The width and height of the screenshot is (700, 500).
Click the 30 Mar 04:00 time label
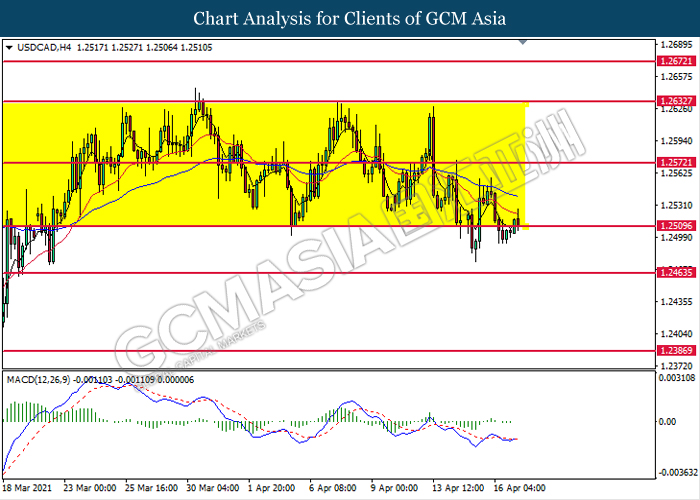tap(212, 488)
